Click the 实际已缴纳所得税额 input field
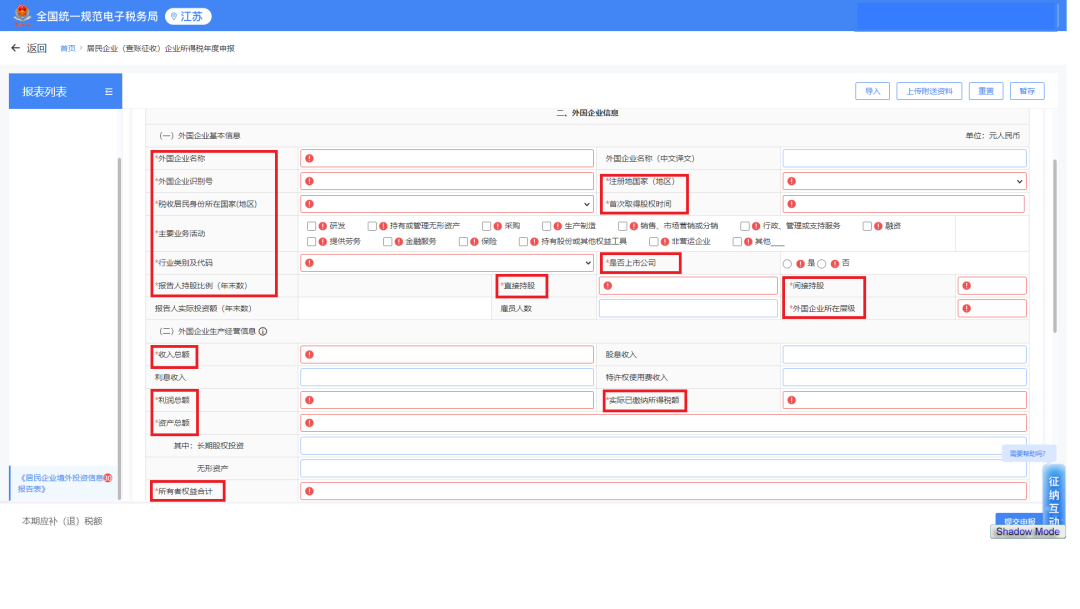1080x609 pixels. (904, 400)
